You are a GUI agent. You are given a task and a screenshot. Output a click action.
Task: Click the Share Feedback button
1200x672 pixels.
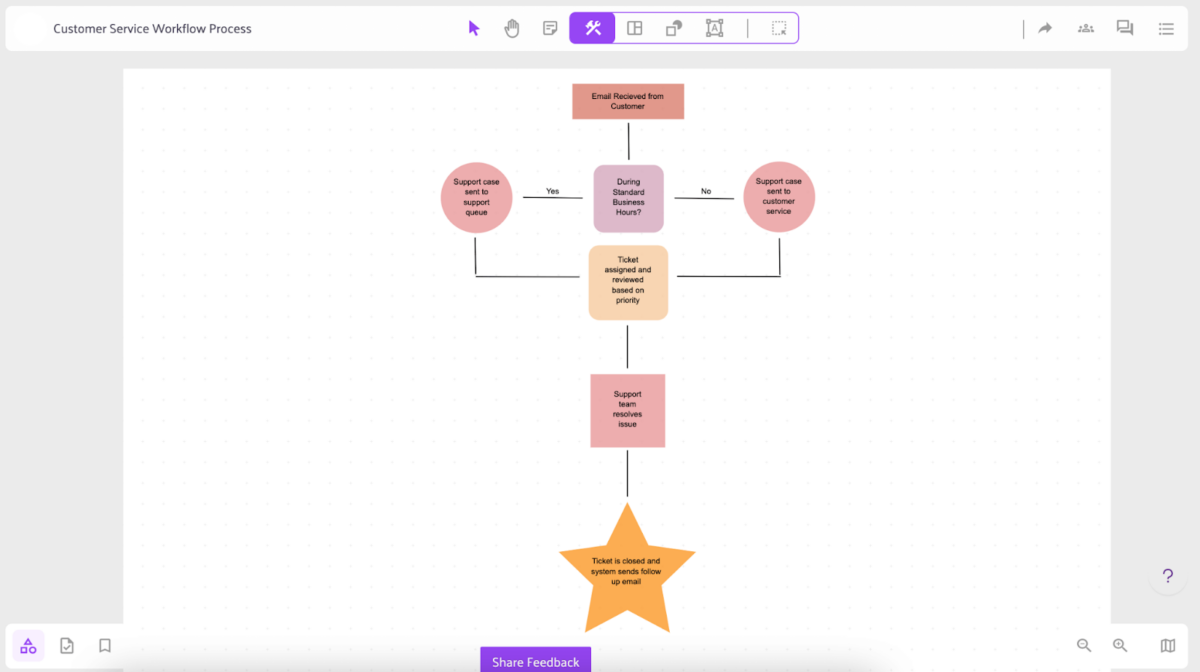coord(535,661)
